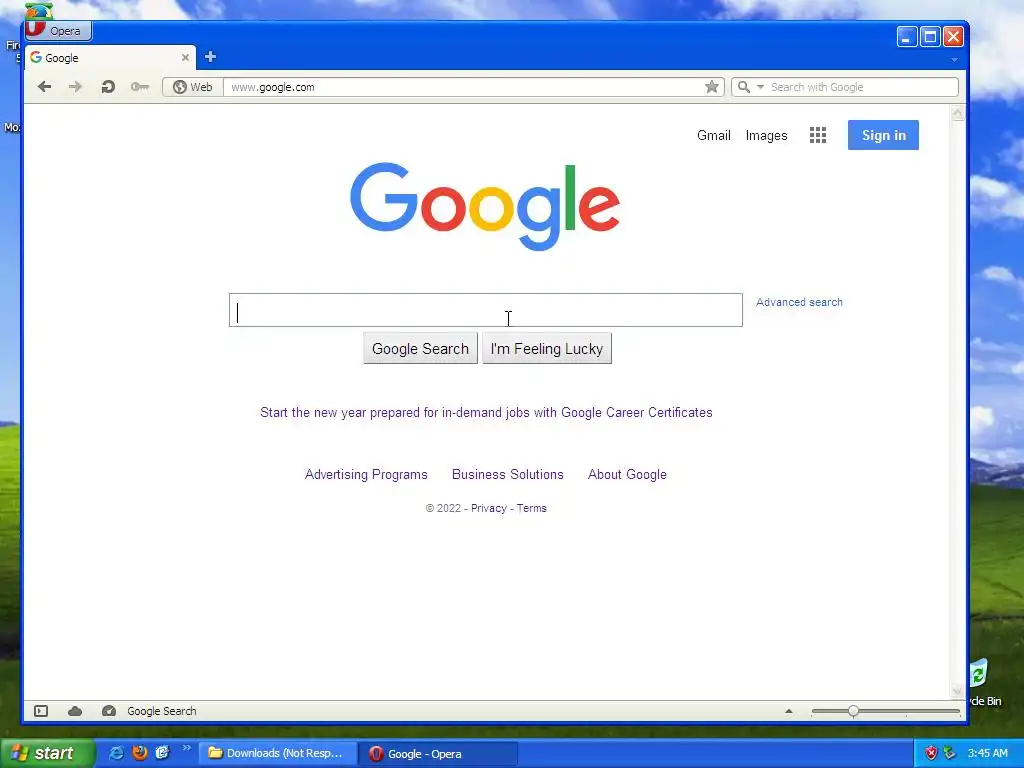Go forward with the forward arrow

(x=76, y=87)
